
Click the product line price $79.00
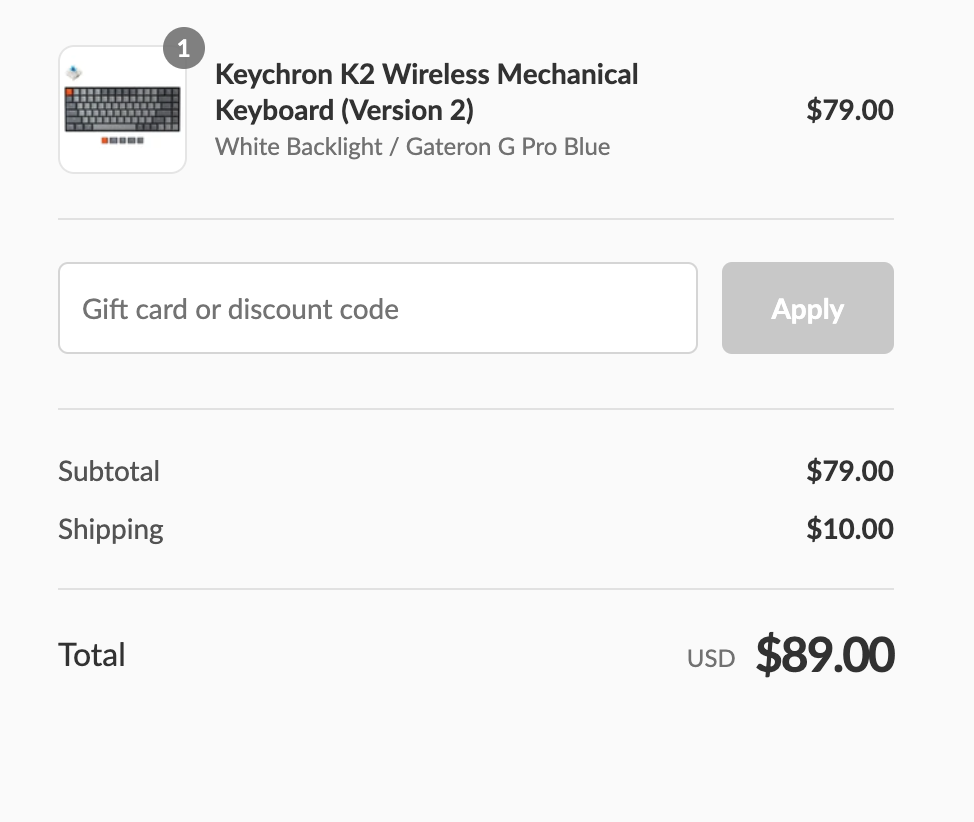point(849,110)
